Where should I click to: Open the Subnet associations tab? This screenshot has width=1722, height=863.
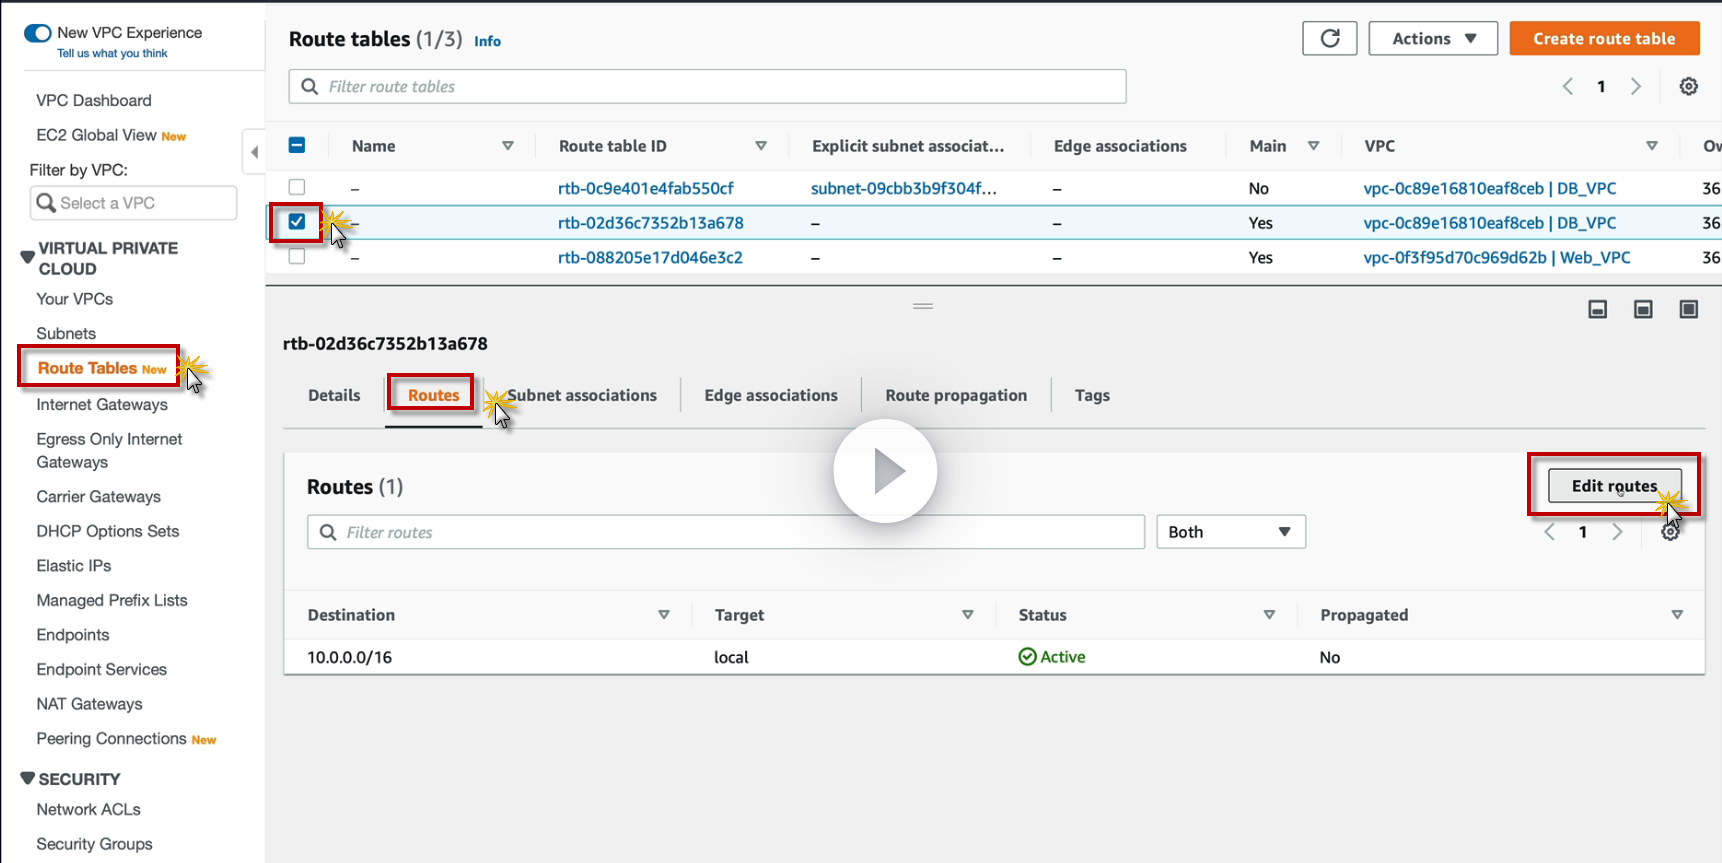[x=582, y=395]
